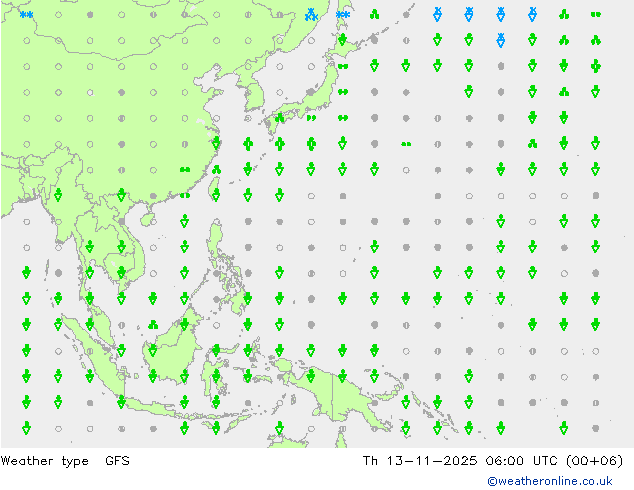Click the green rain symbol over Cambodia
The height and width of the screenshot is (490, 634).
tap(121, 273)
